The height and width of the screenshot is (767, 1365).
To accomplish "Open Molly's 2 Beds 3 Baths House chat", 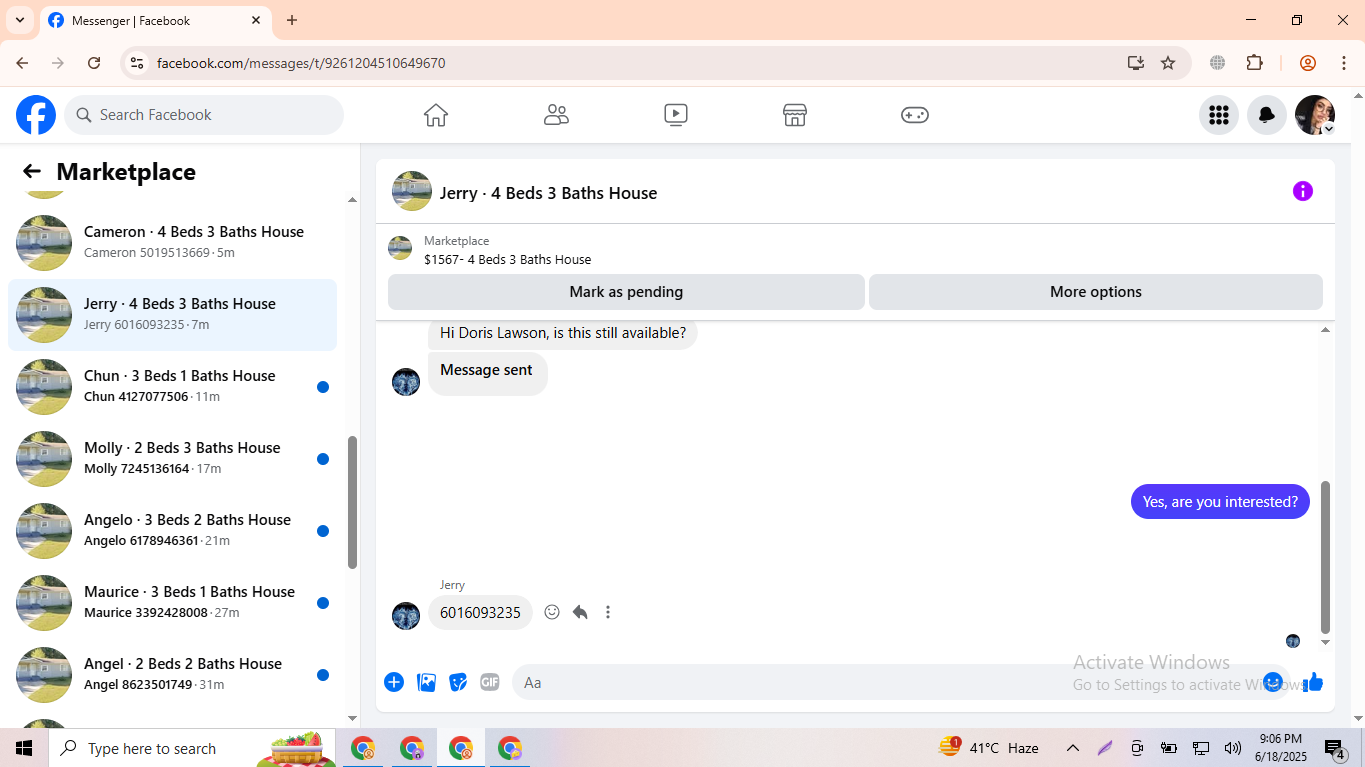I will [x=172, y=459].
